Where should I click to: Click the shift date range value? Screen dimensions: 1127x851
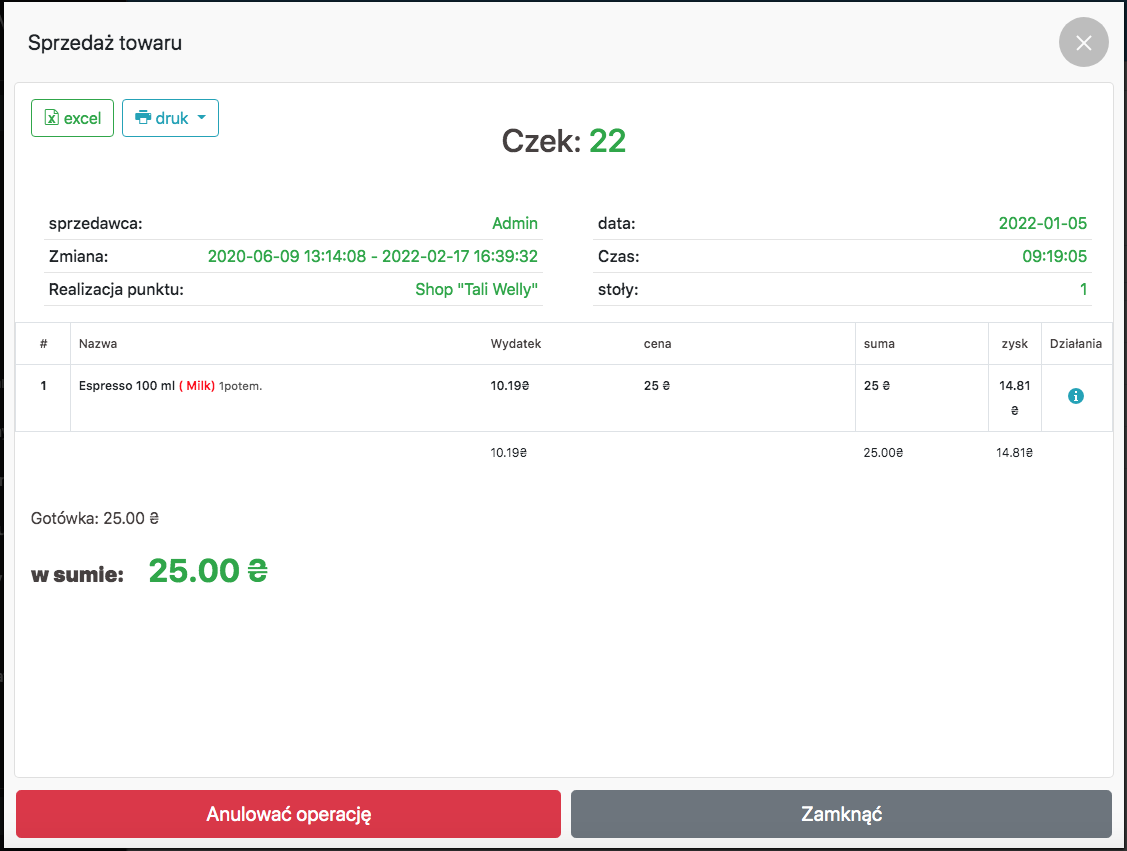pos(372,256)
